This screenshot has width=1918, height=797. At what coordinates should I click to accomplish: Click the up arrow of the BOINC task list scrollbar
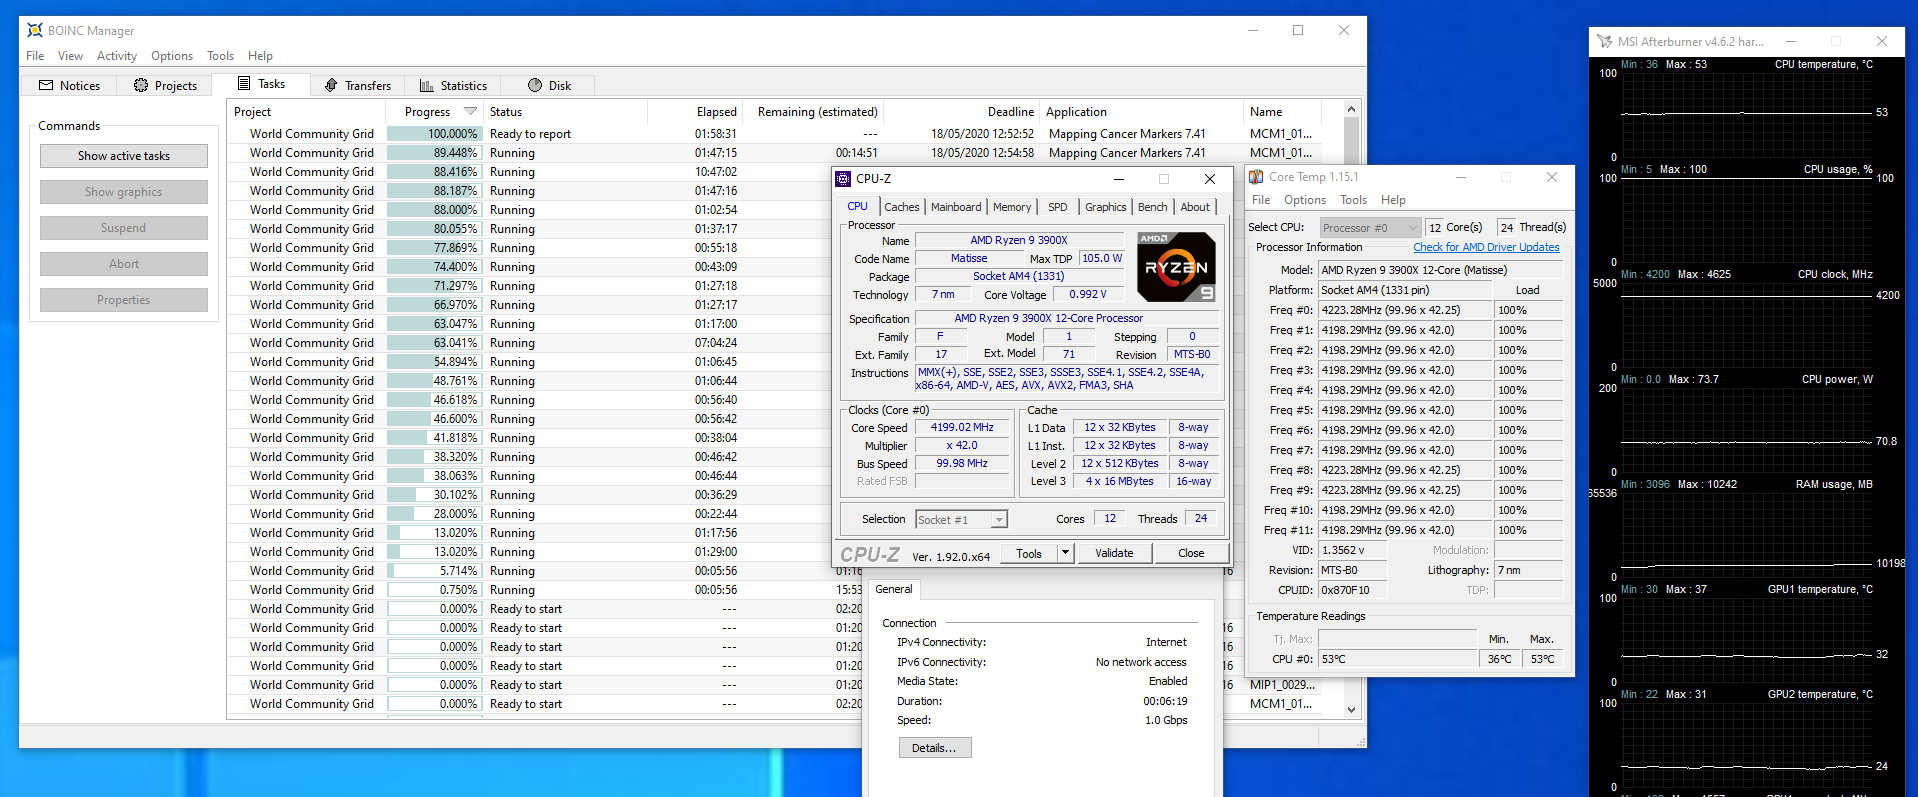pos(1352,109)
